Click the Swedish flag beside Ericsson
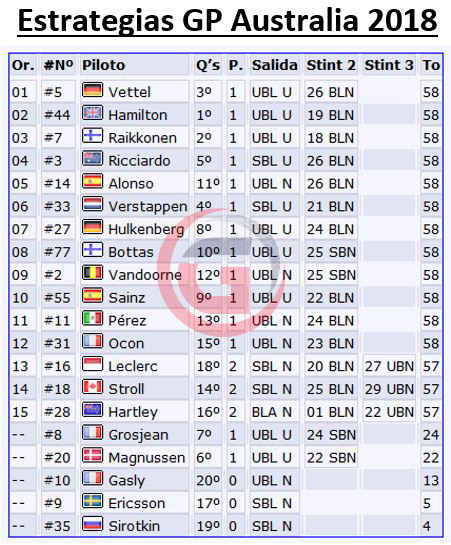 point(92,501)
